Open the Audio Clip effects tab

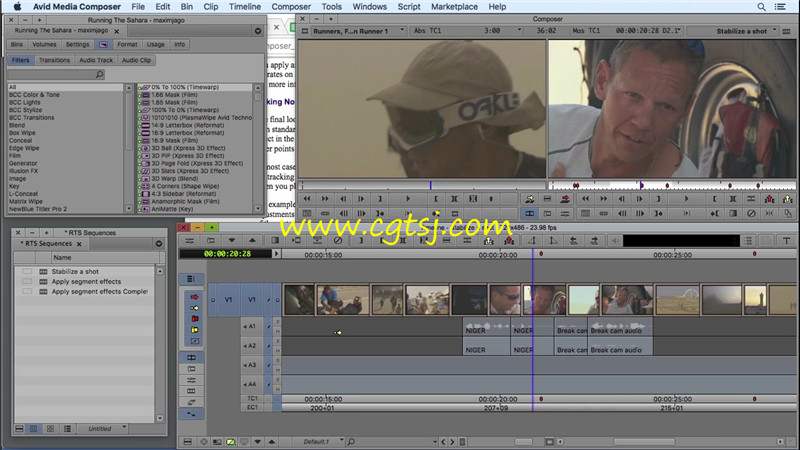[136, 60]
